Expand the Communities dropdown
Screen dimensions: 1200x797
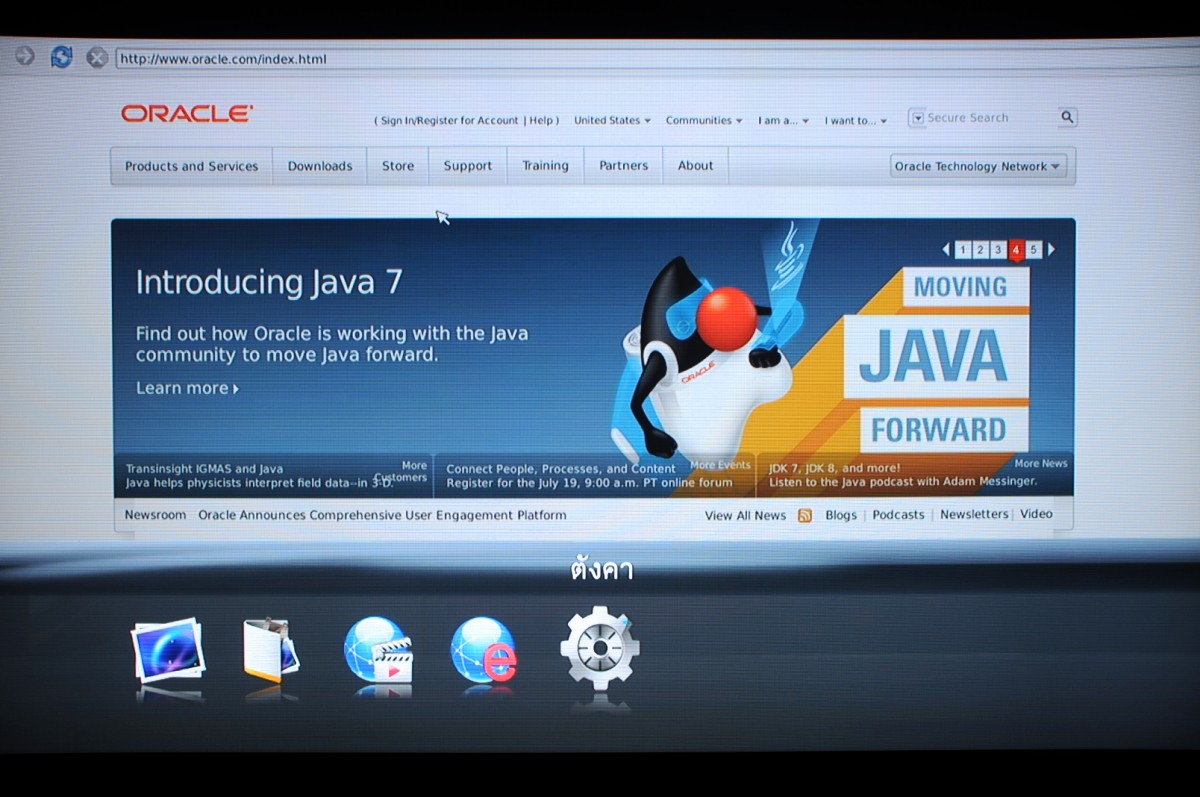tap(704, 120)
